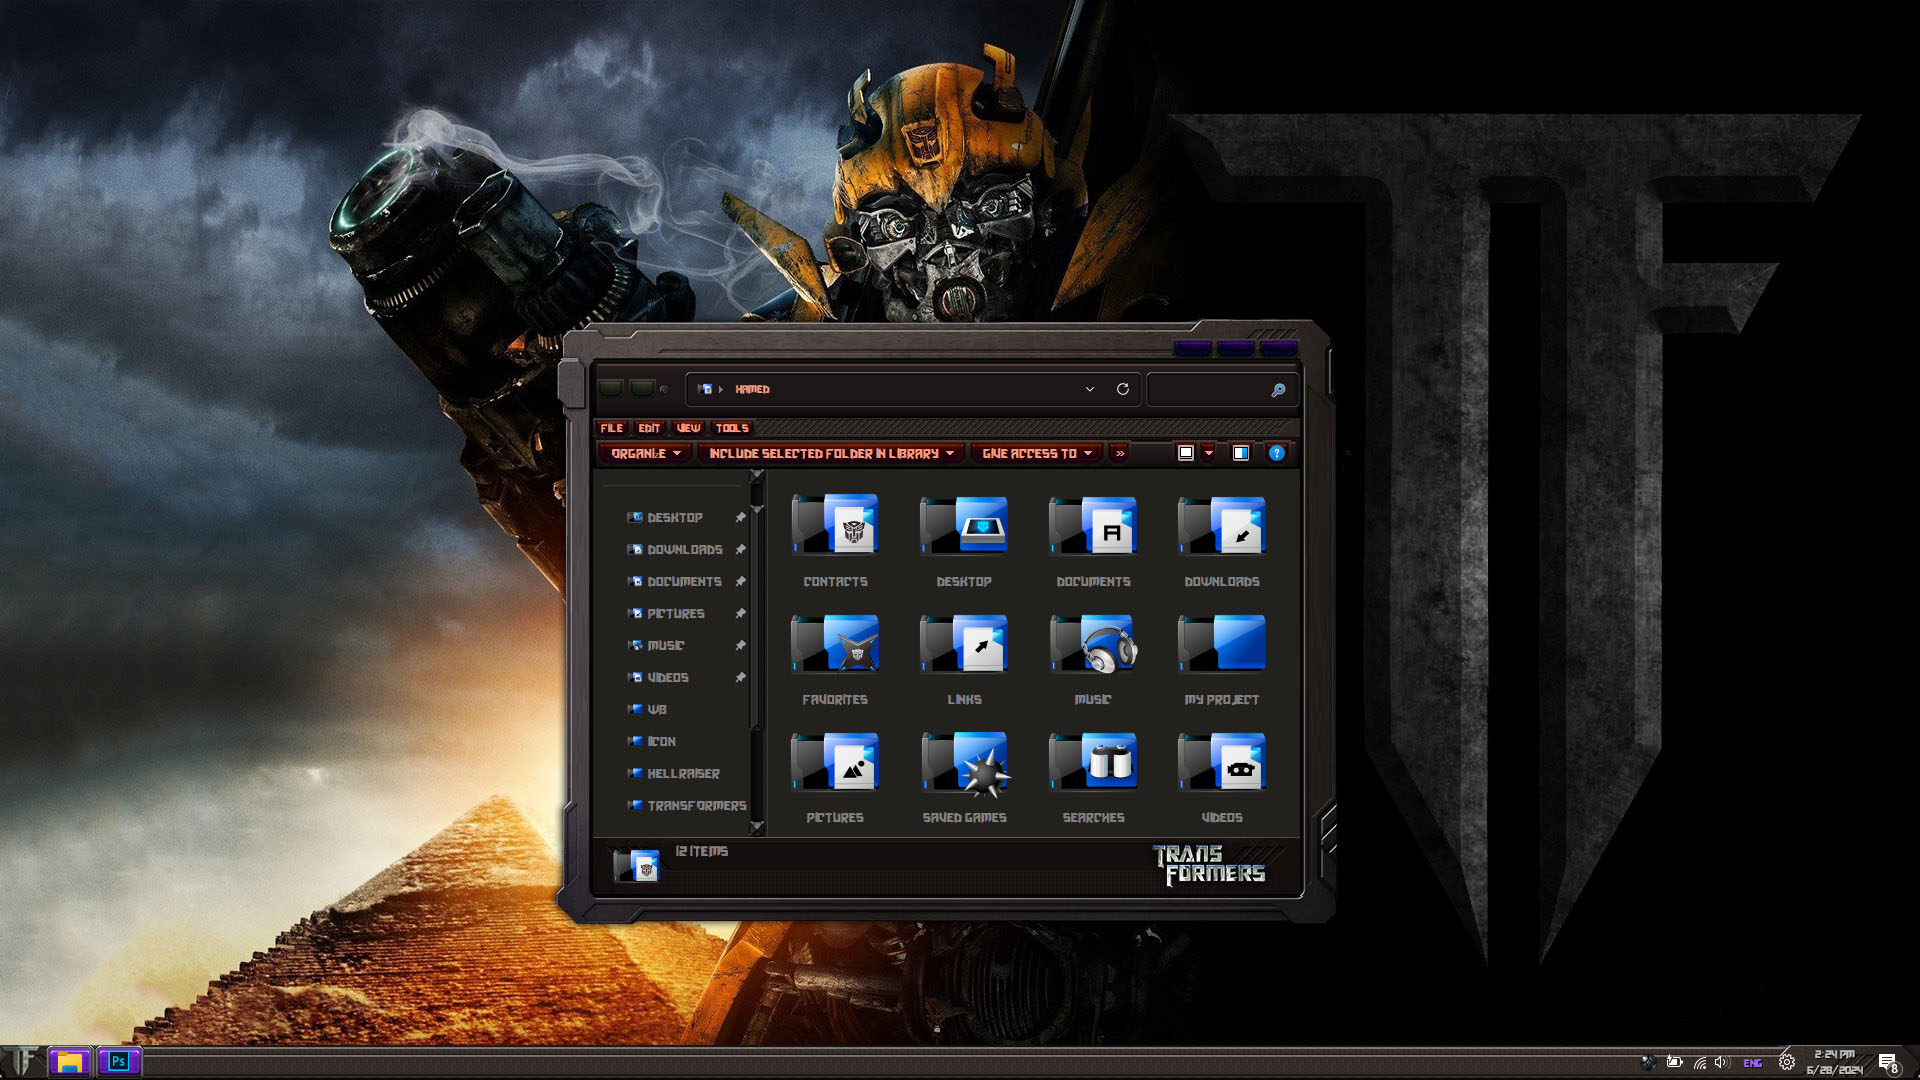The width and height of the screenshot is (1920, 1080).
Task: Click the refresh icon in the address bar
Action: pos(1123,389)
